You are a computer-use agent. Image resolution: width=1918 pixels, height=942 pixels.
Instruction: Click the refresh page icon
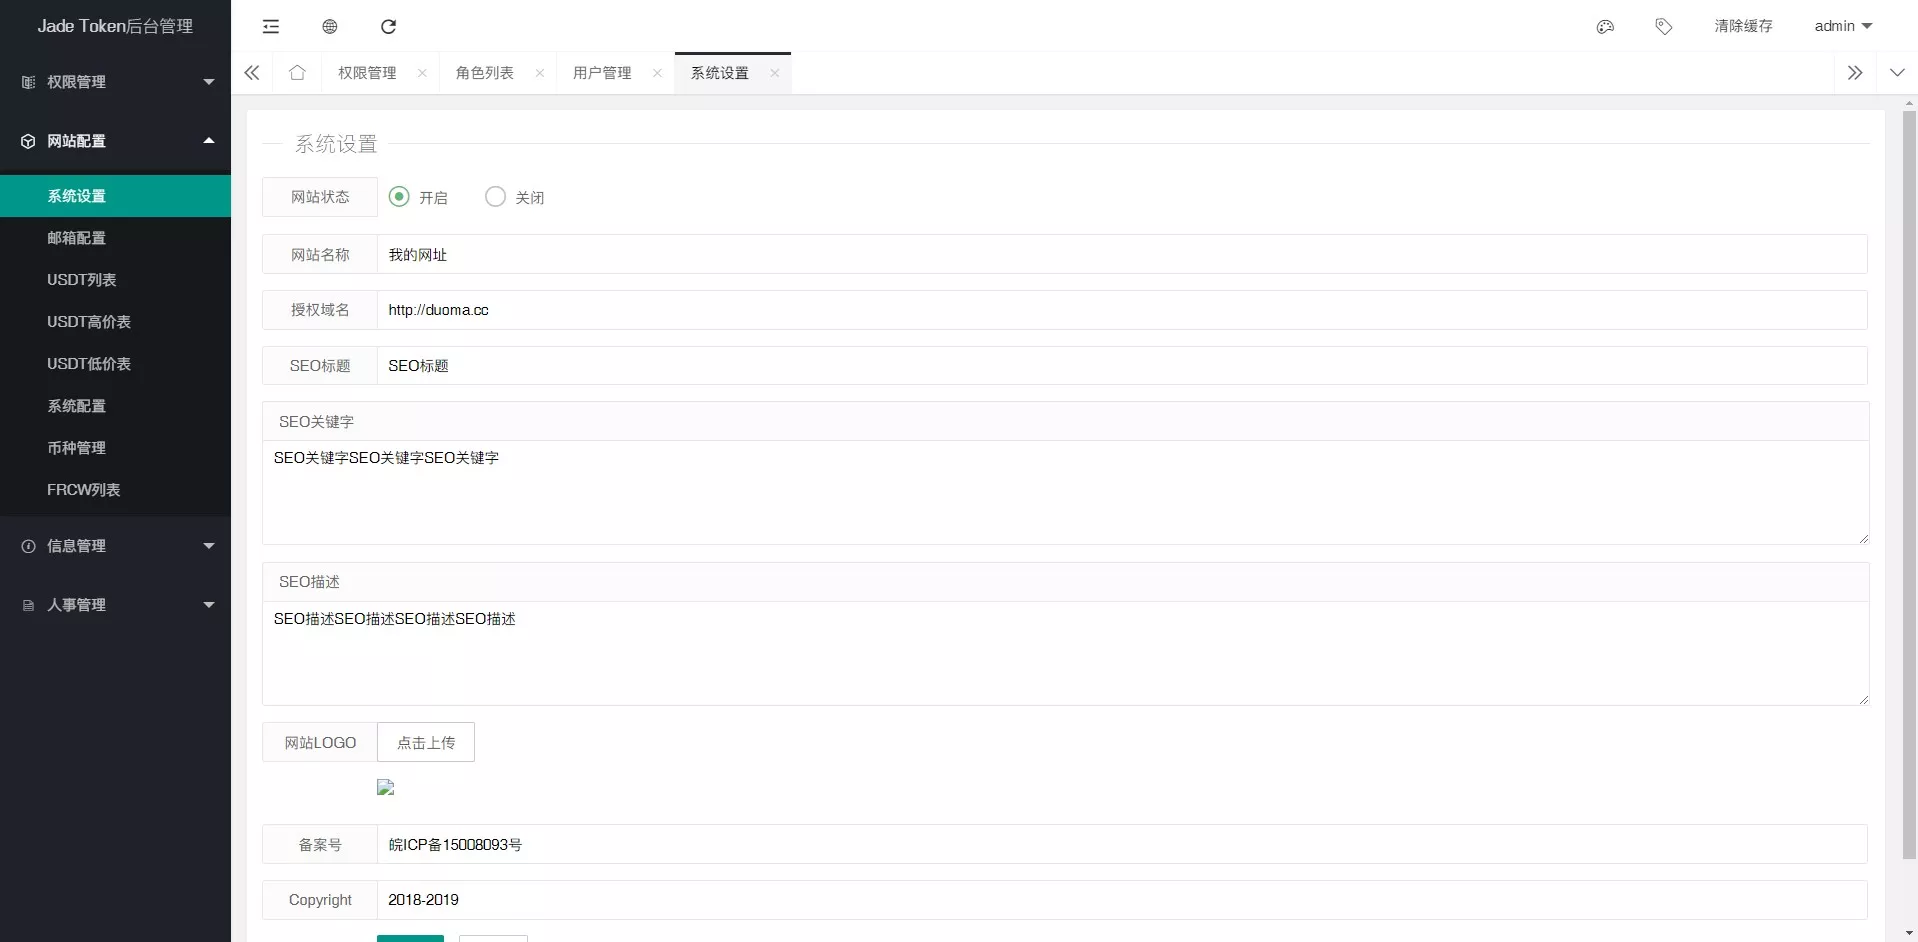pyautogui.click(x=389, y=27)
